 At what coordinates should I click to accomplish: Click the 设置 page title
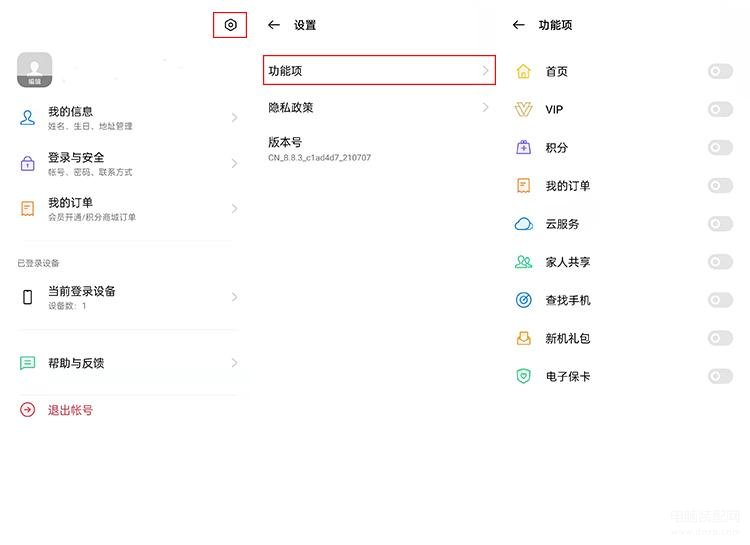[305, 25]
